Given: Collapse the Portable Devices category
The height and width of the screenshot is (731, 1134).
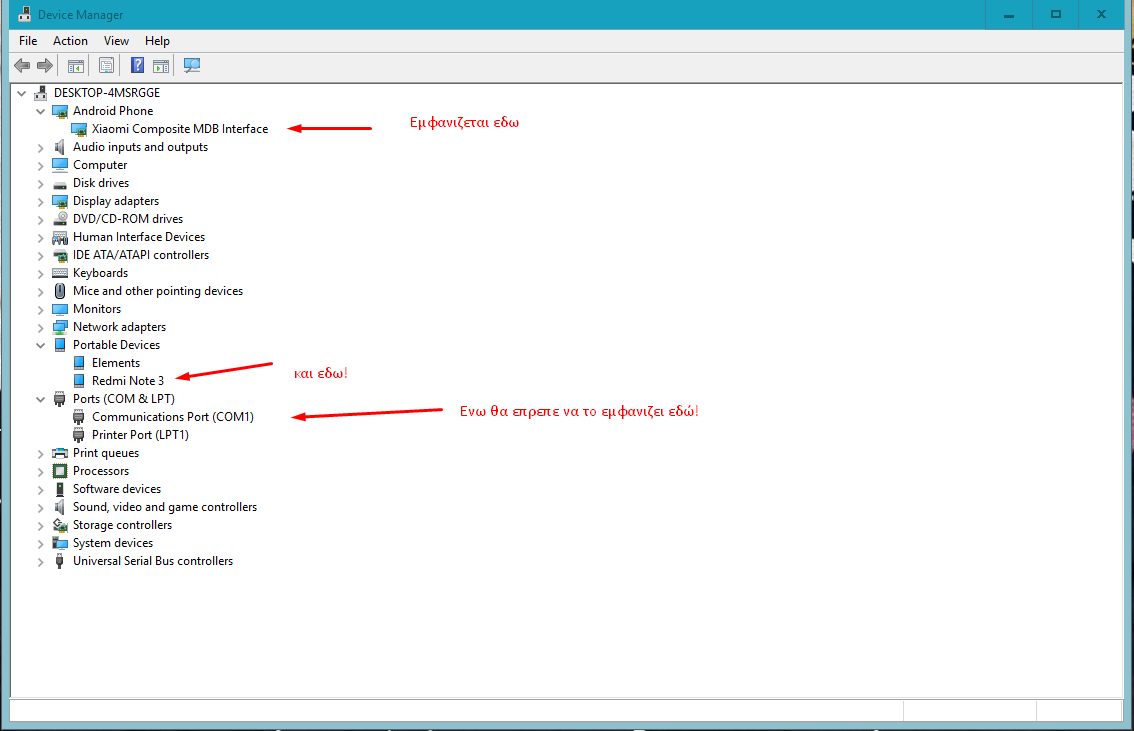Looking at the screenshot, I should point(40,346).
